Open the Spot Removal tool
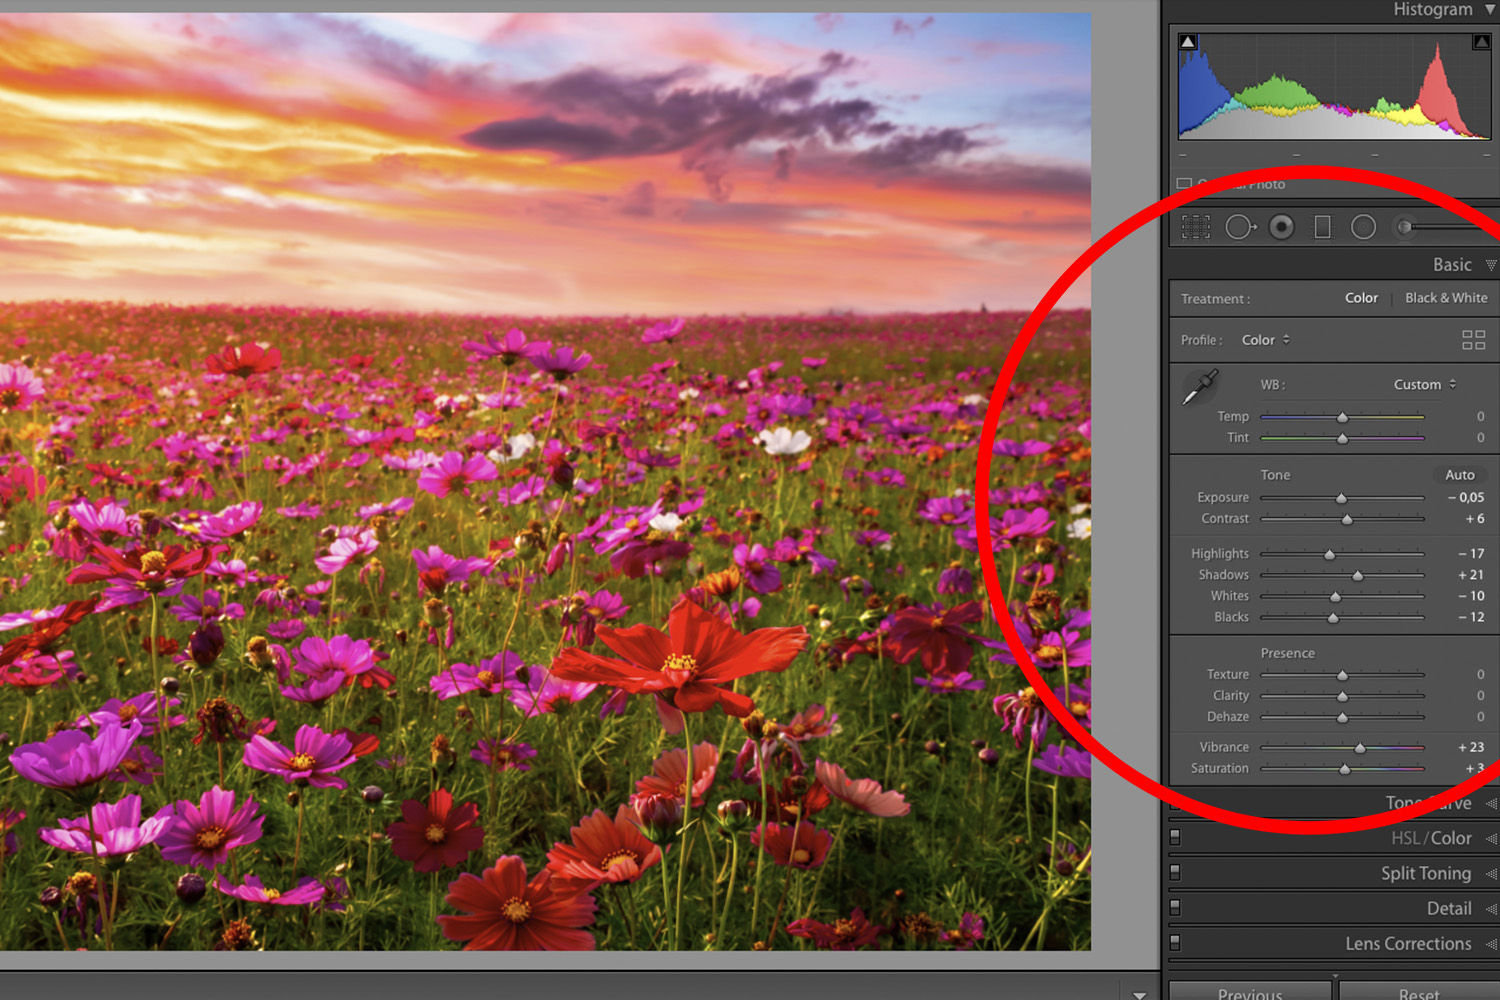Image resolution: width=1500 pixels, height=1000 pixels. pyautogui.click(x=1240, y=226)
